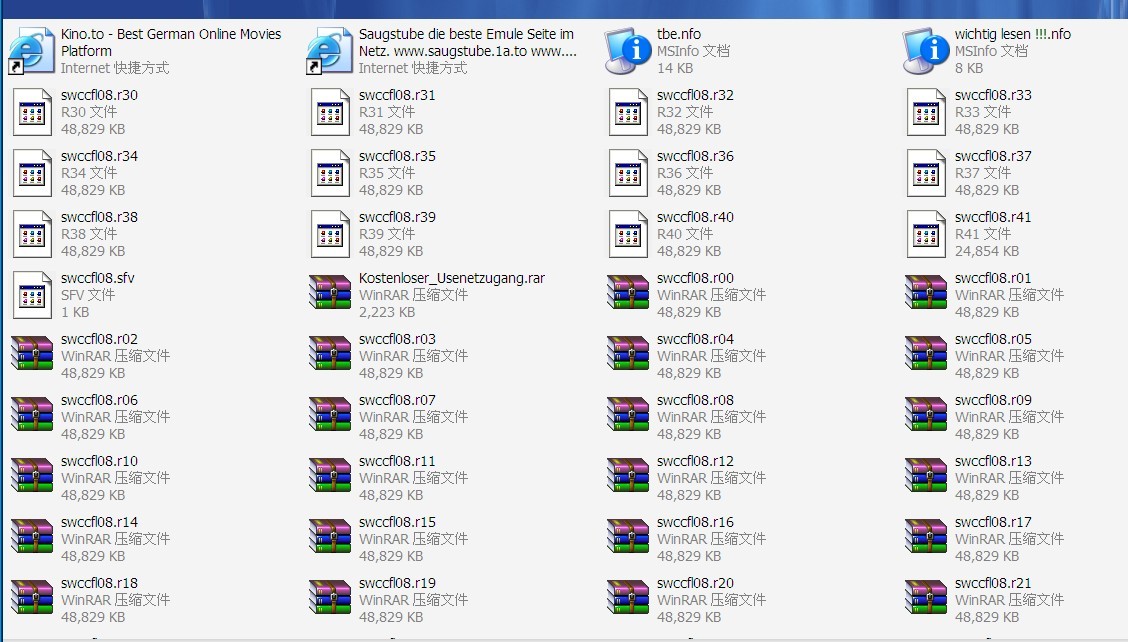Select the swccfl08.r04 archive thumbnail
The height and width of the screenshot is (642, 1128).
(x=628, y=356)
